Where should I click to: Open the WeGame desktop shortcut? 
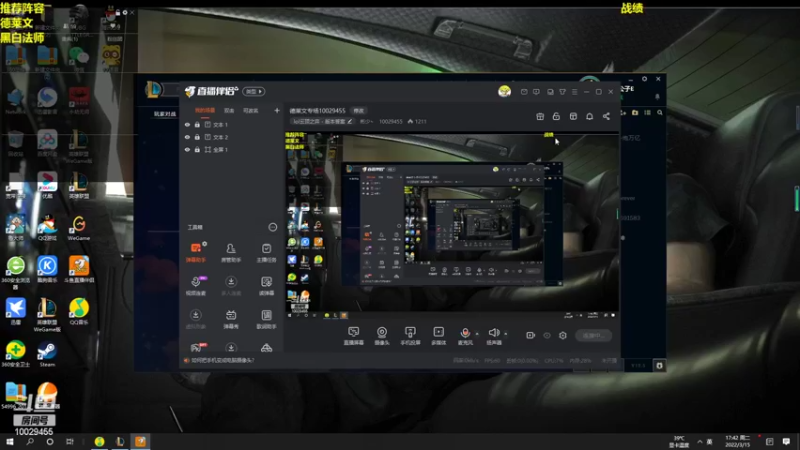pyautogui.click(x=79, y=228)
